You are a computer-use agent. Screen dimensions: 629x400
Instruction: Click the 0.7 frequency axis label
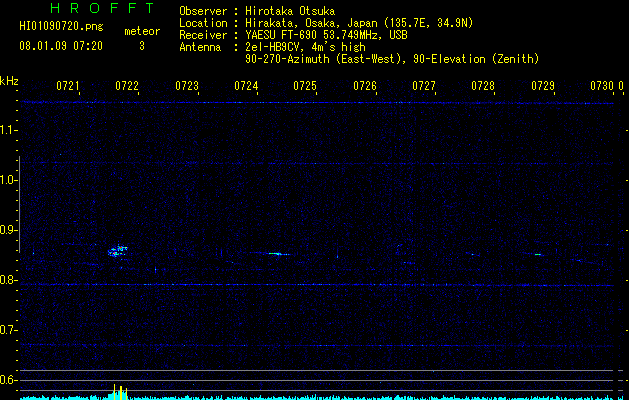(x=8, y=330)
